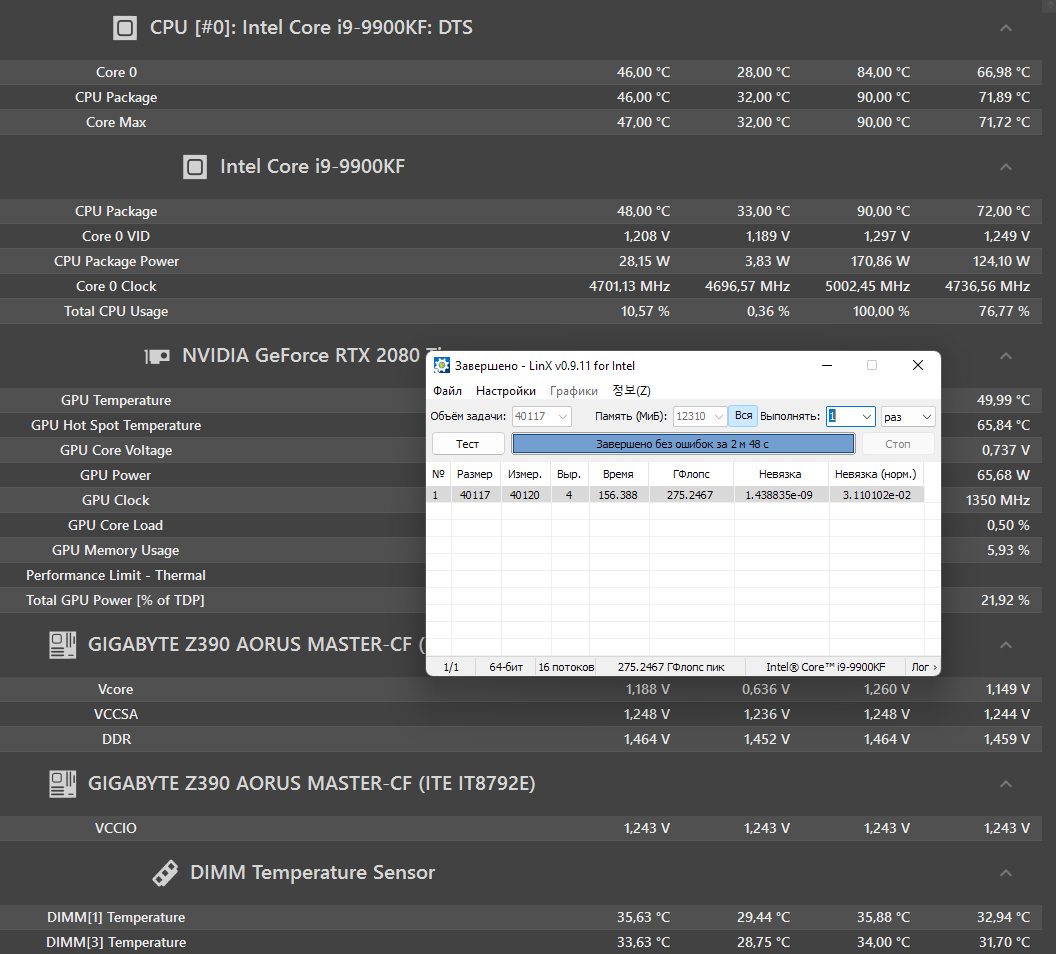
Task: Open the раз units dropdown
Action: pos(907,417)
